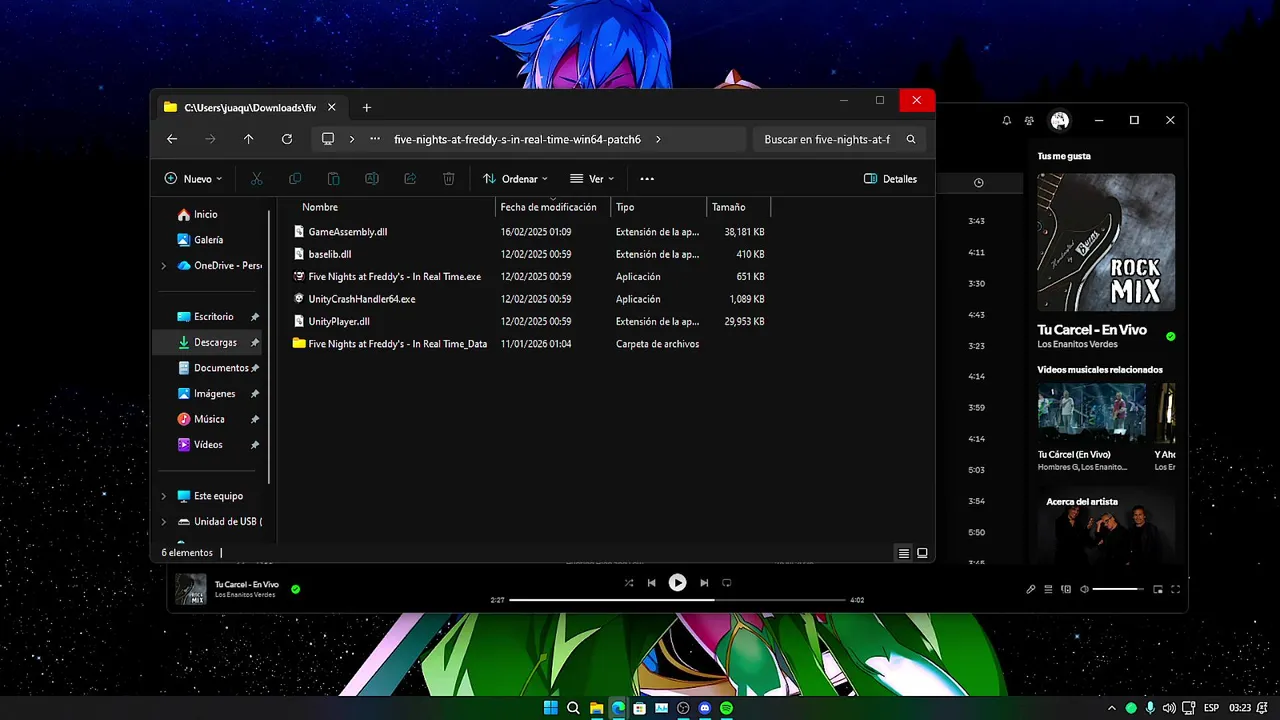Open Connect to a device in Spotify
This screenshot has width=1280, height=720.
pyautogui.click(x=1066, y=589)
